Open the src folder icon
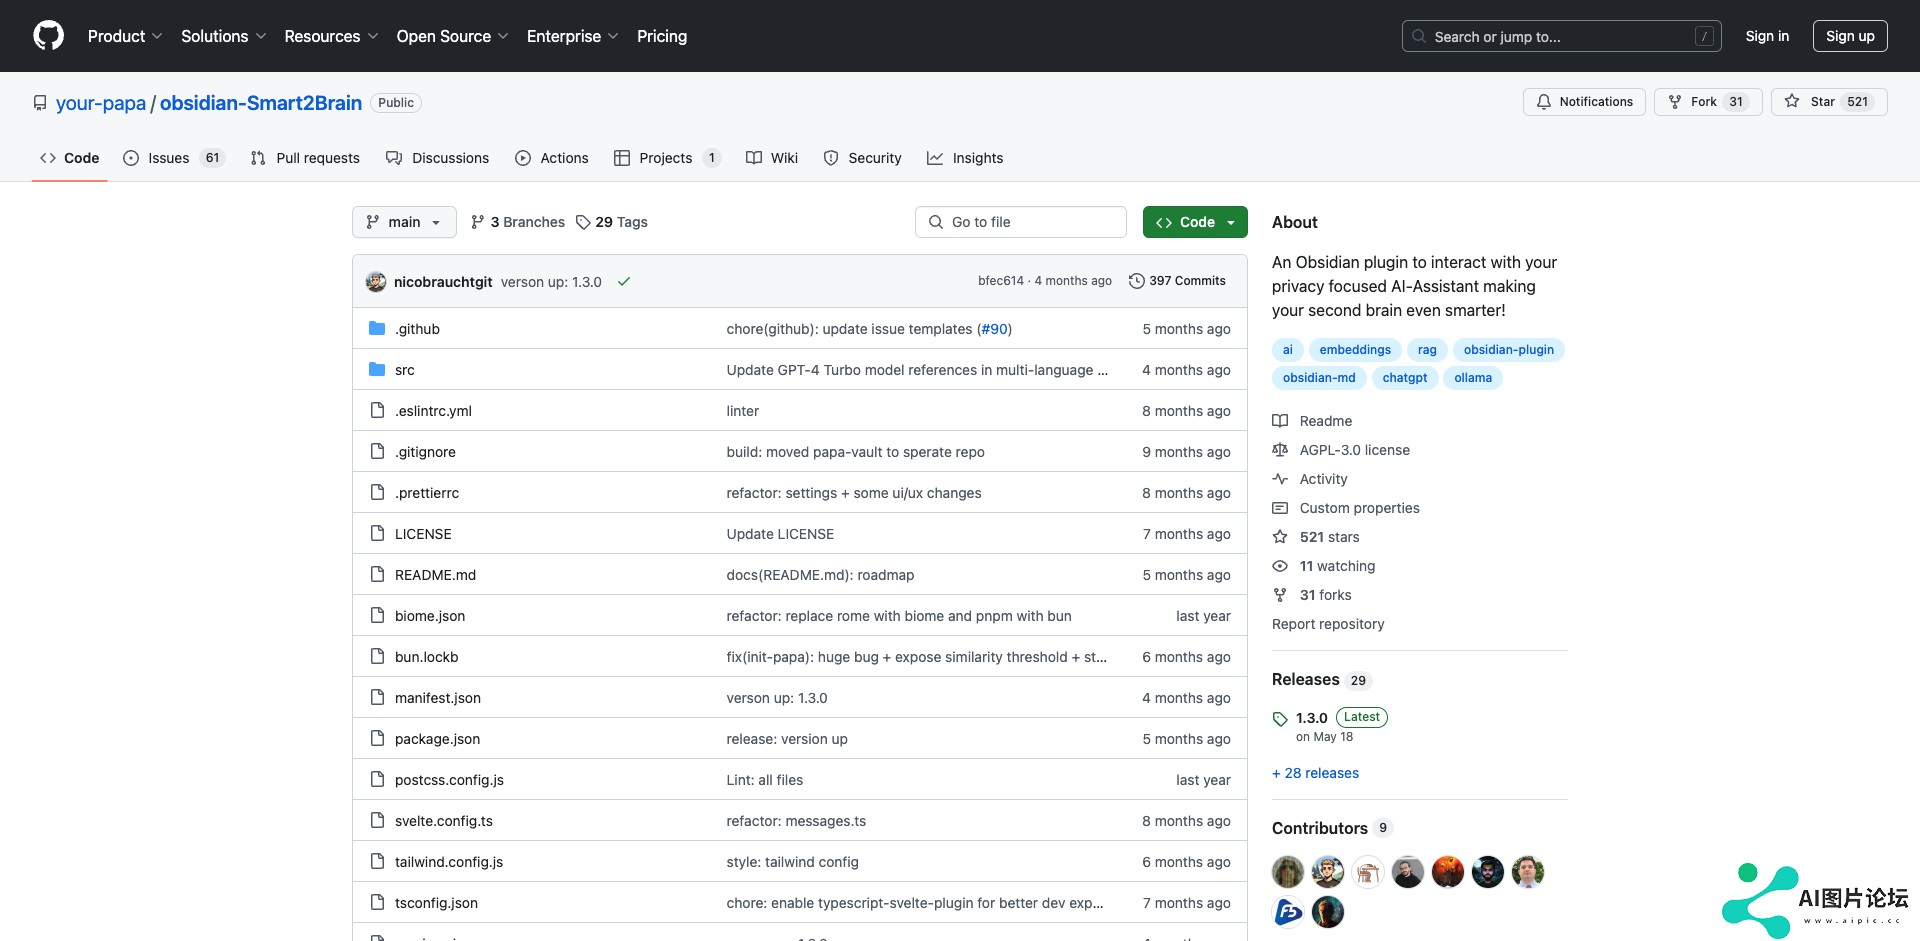This screenshot has height=941, width=1920. [x=377, y=369]
